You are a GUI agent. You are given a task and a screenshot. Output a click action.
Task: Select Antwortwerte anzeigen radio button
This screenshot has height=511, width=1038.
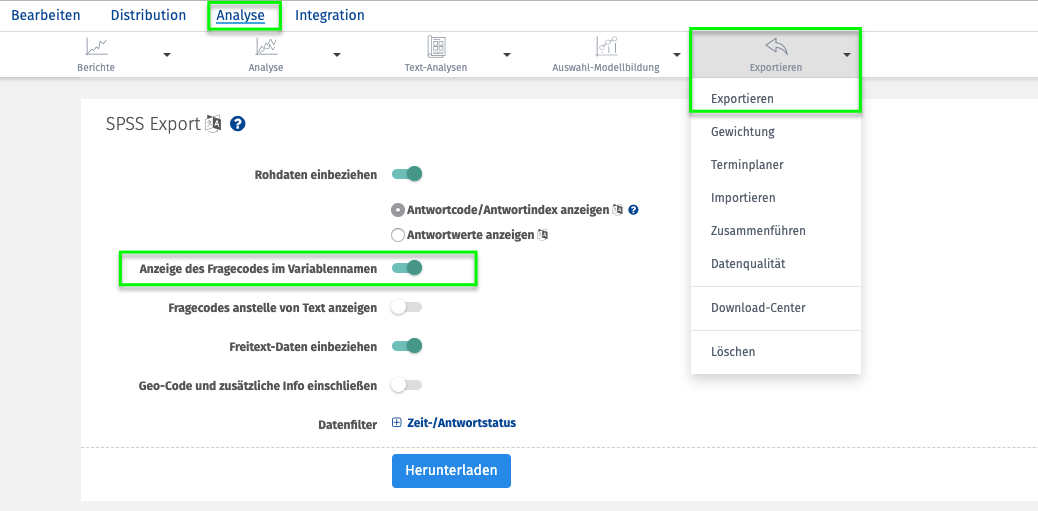pos(398,235)
